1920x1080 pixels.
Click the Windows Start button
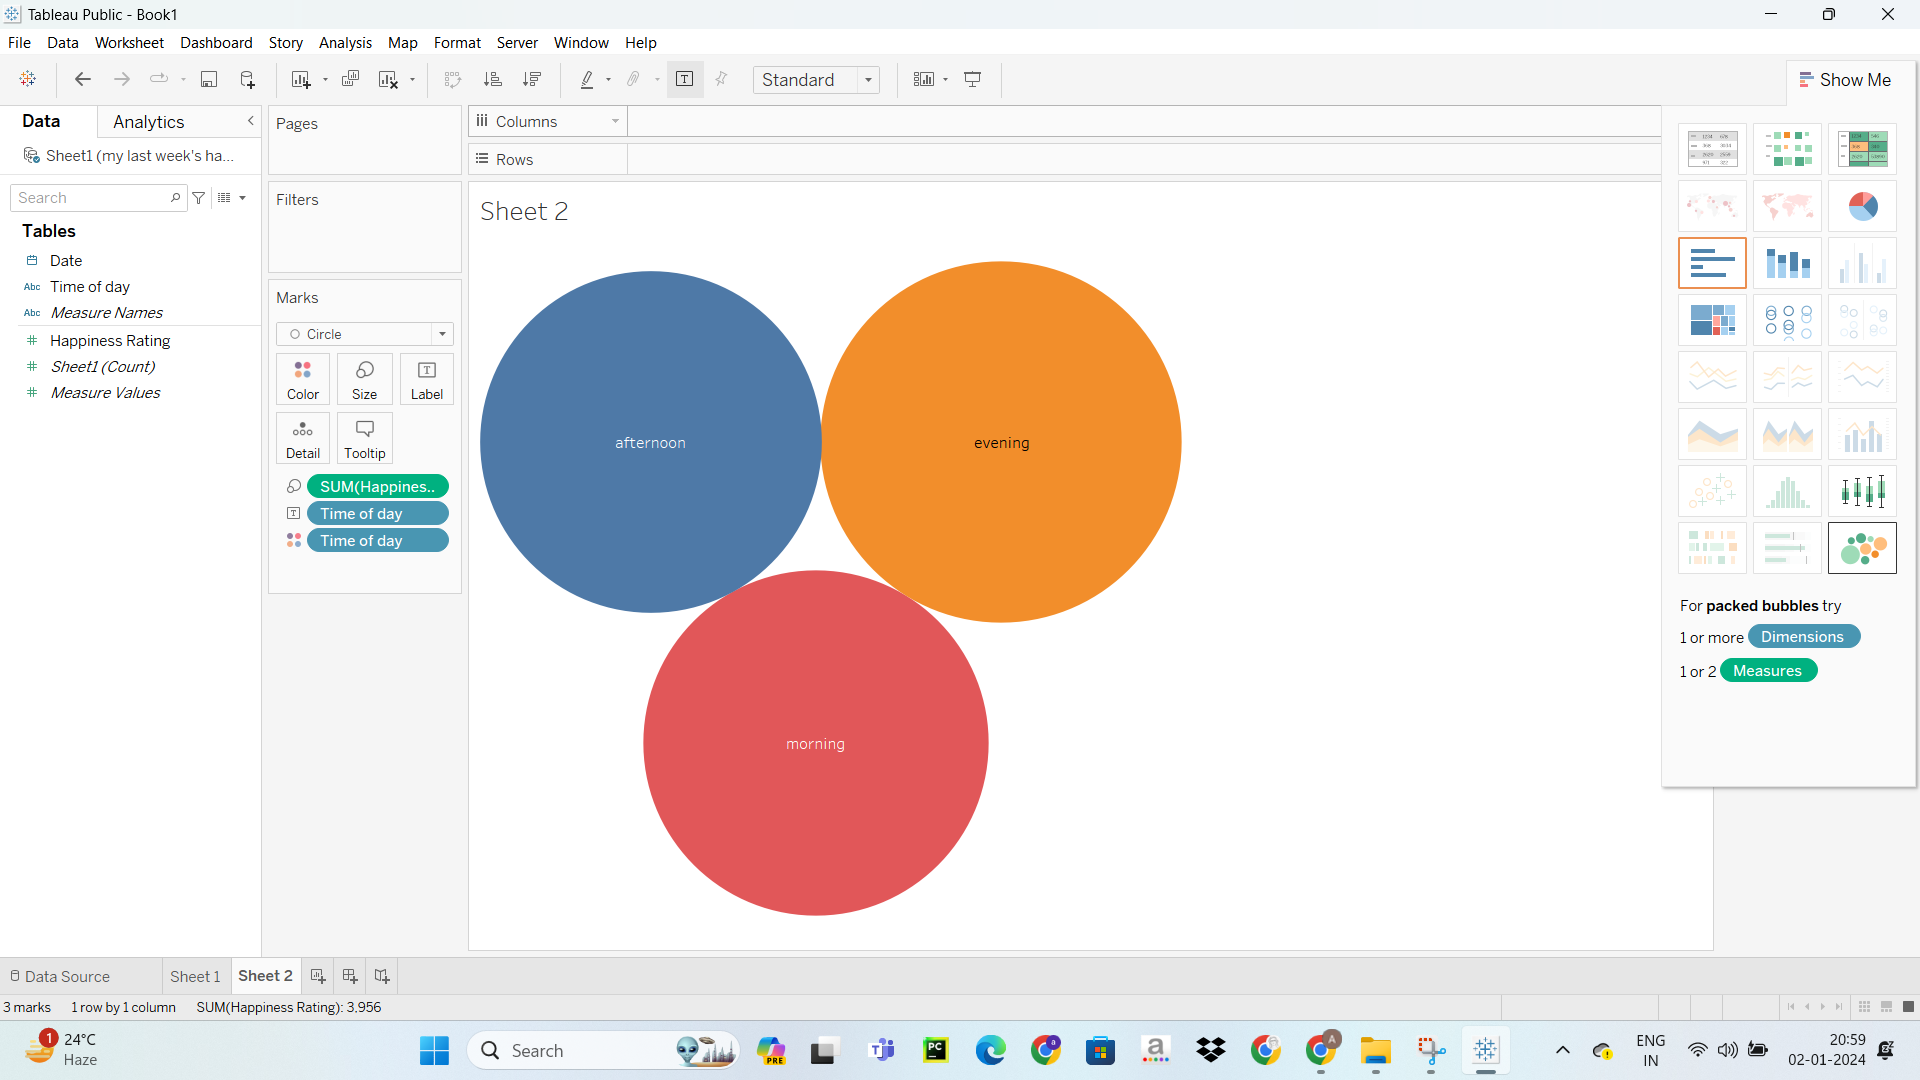click(434, 1051)
